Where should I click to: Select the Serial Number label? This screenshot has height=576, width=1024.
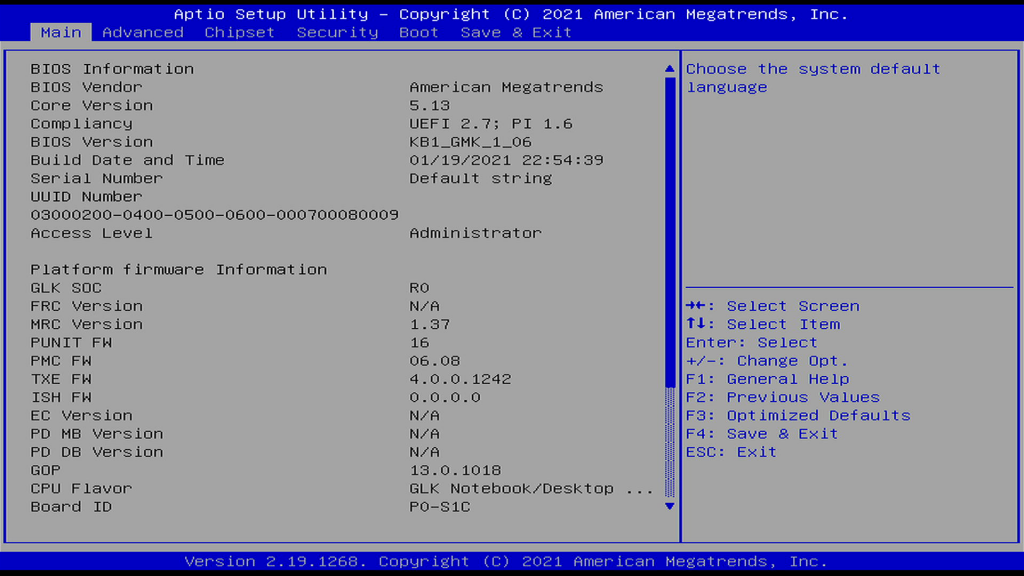(x=96, y=178)
